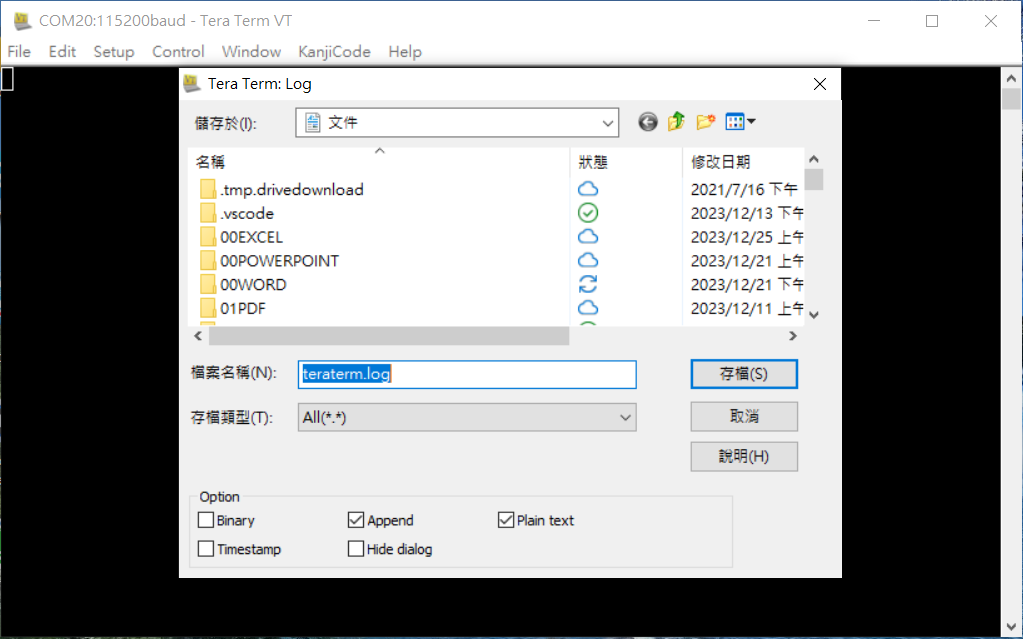Screen dimensions: 1023x639
Task: Sort file list by 名稱 column
Action: (x=378, y=162)
